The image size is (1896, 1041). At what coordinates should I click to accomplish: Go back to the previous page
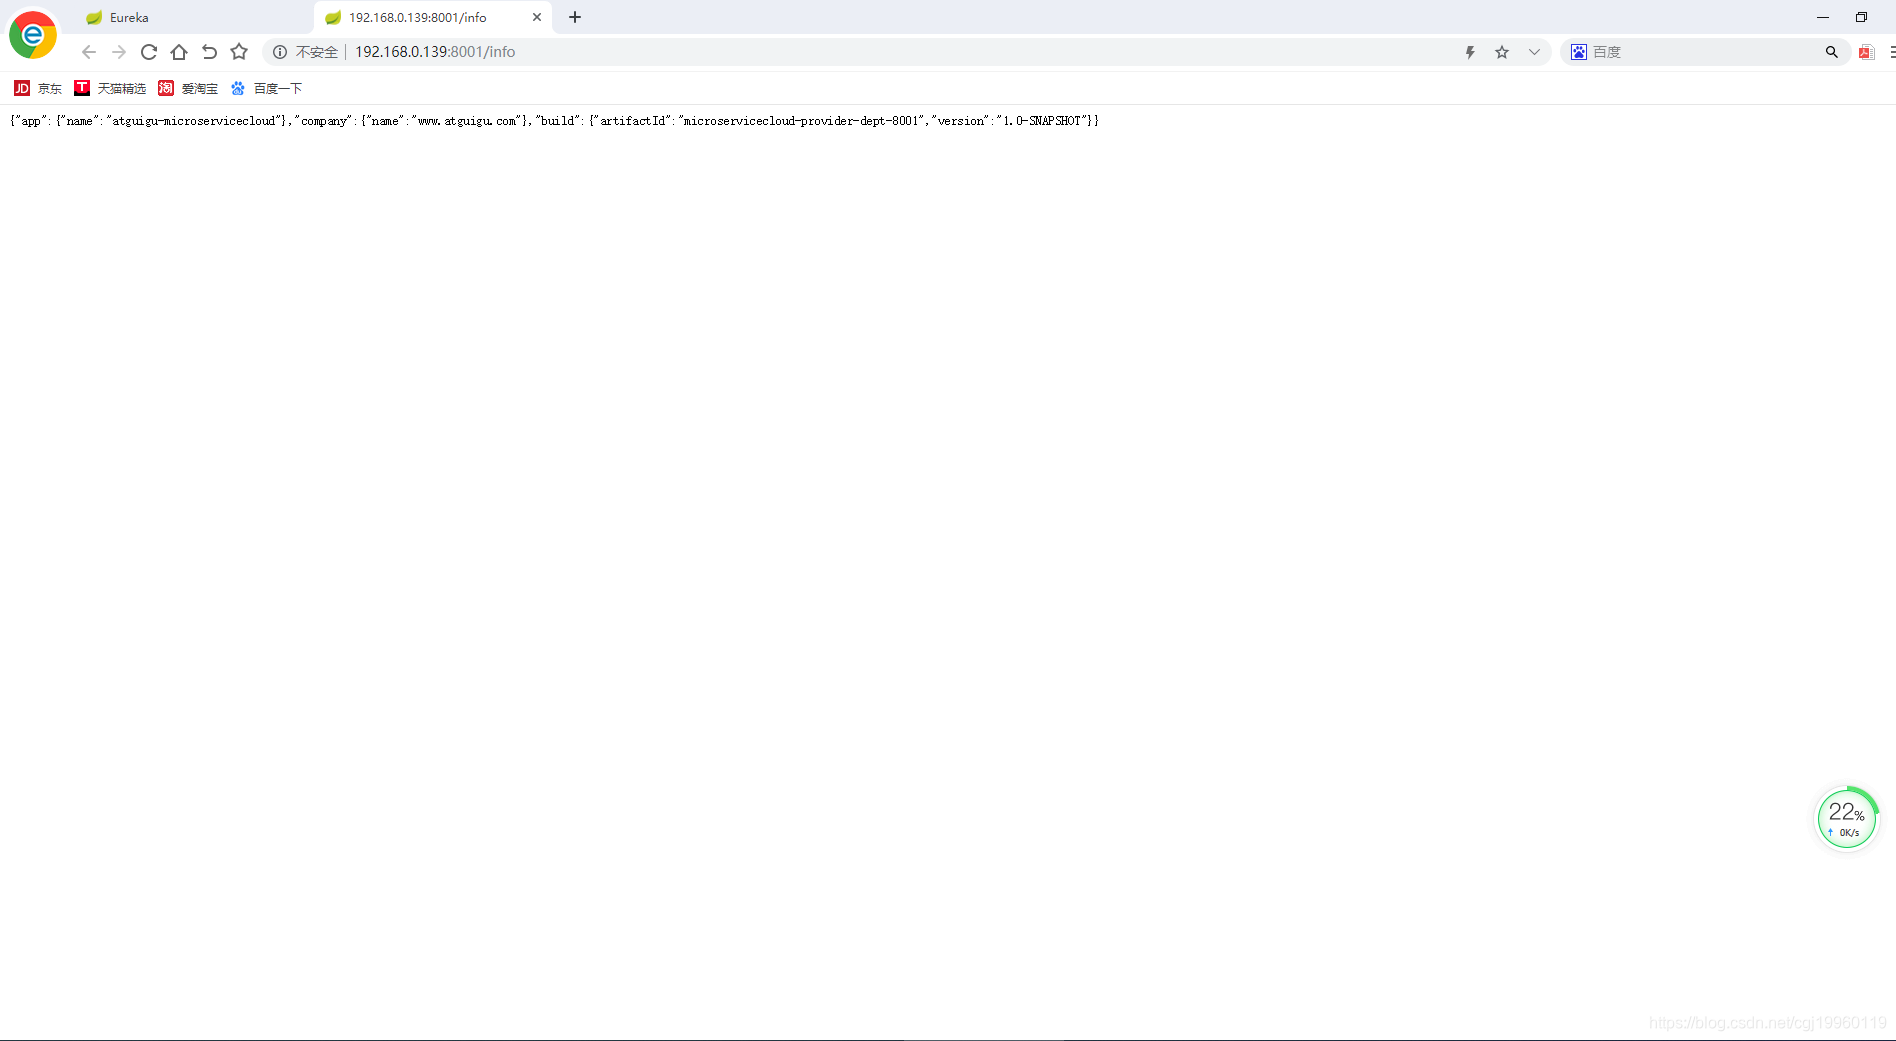pyautogui.click(x=89, y=52)
